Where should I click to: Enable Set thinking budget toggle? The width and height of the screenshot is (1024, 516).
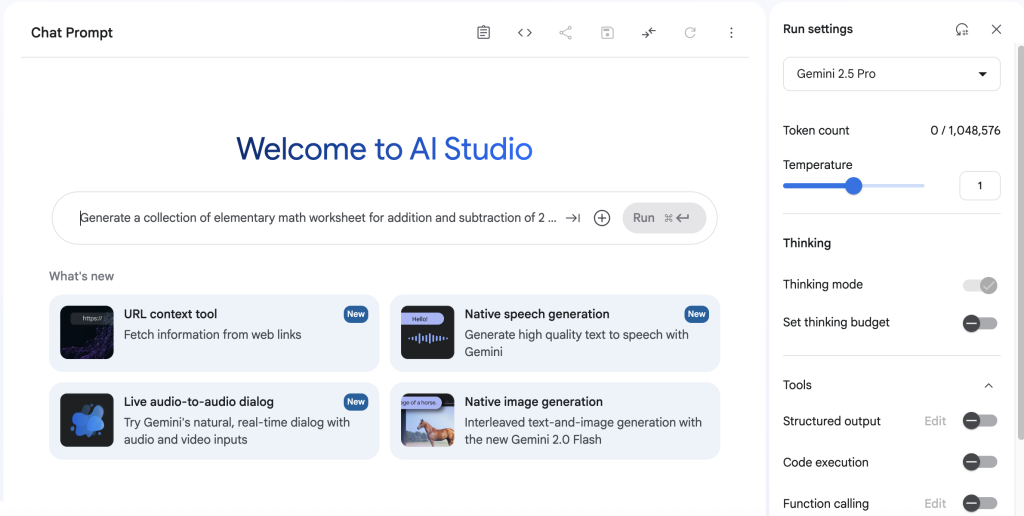pyautogui.click(x=980, y=323)
